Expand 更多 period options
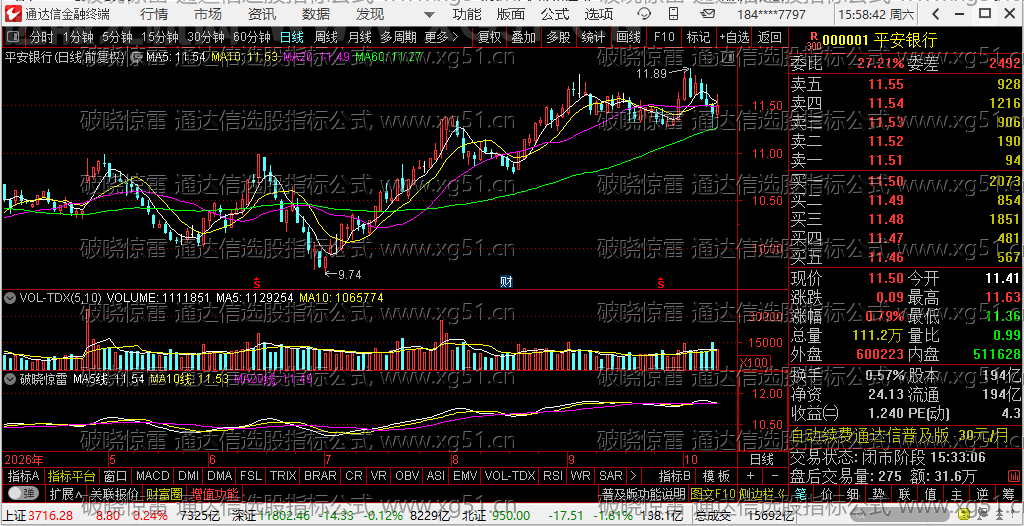This screenshot has width=1024, height=526. click(x=441, y=37)
